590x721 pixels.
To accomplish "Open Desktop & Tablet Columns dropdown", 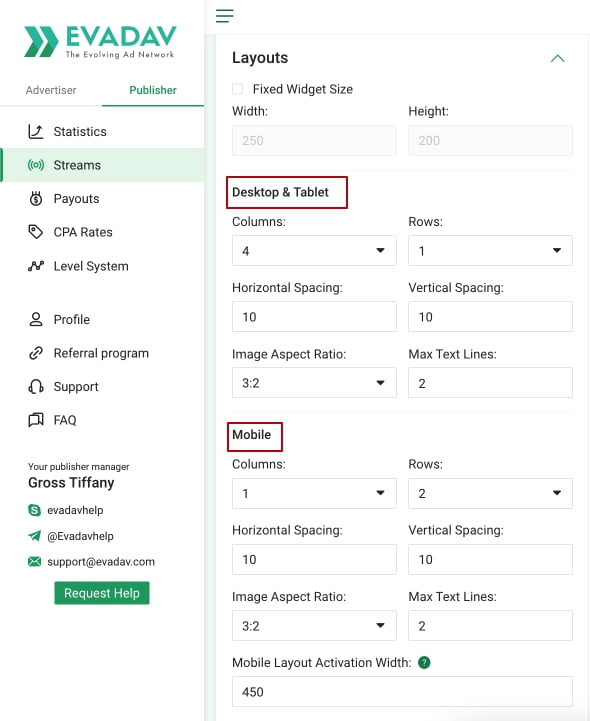I will 314,251.
